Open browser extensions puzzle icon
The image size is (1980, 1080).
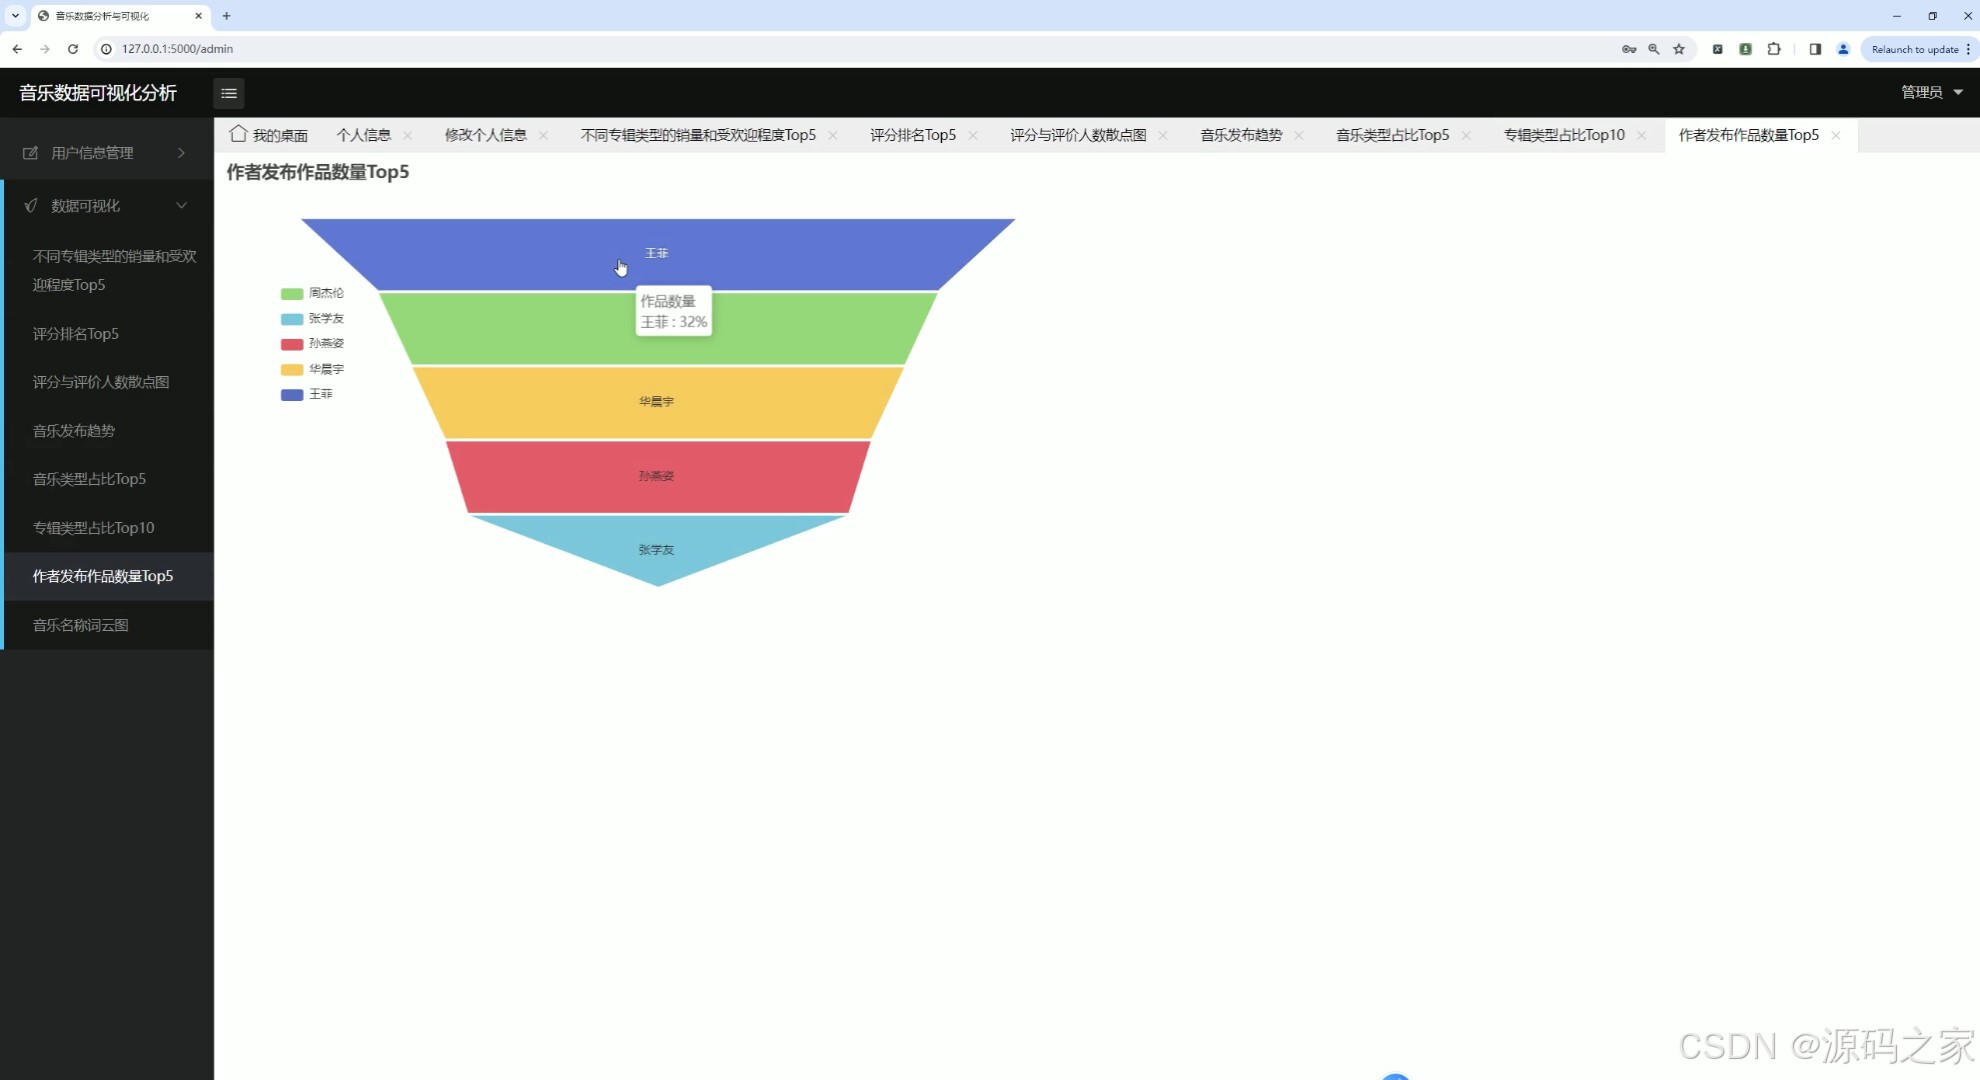(x=1774, y=49)
